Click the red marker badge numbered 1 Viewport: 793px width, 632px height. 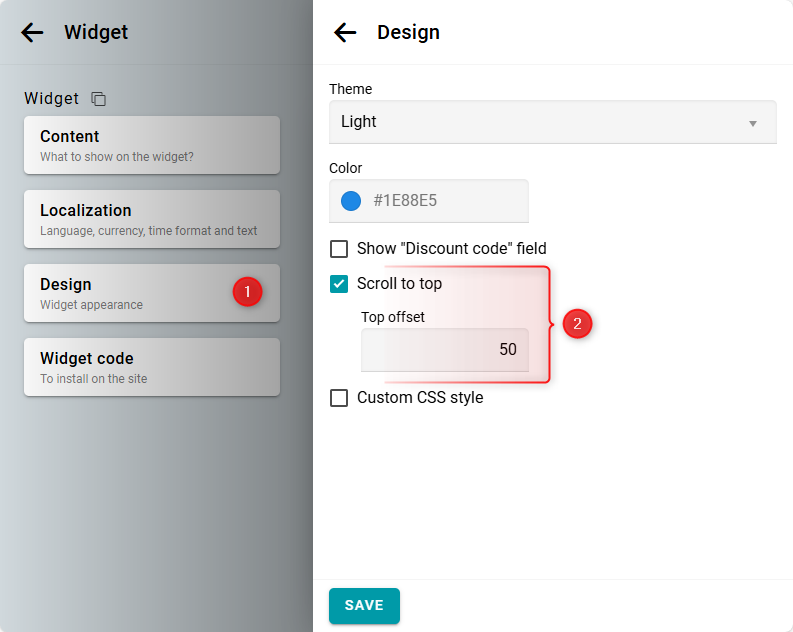pos(247,292)
